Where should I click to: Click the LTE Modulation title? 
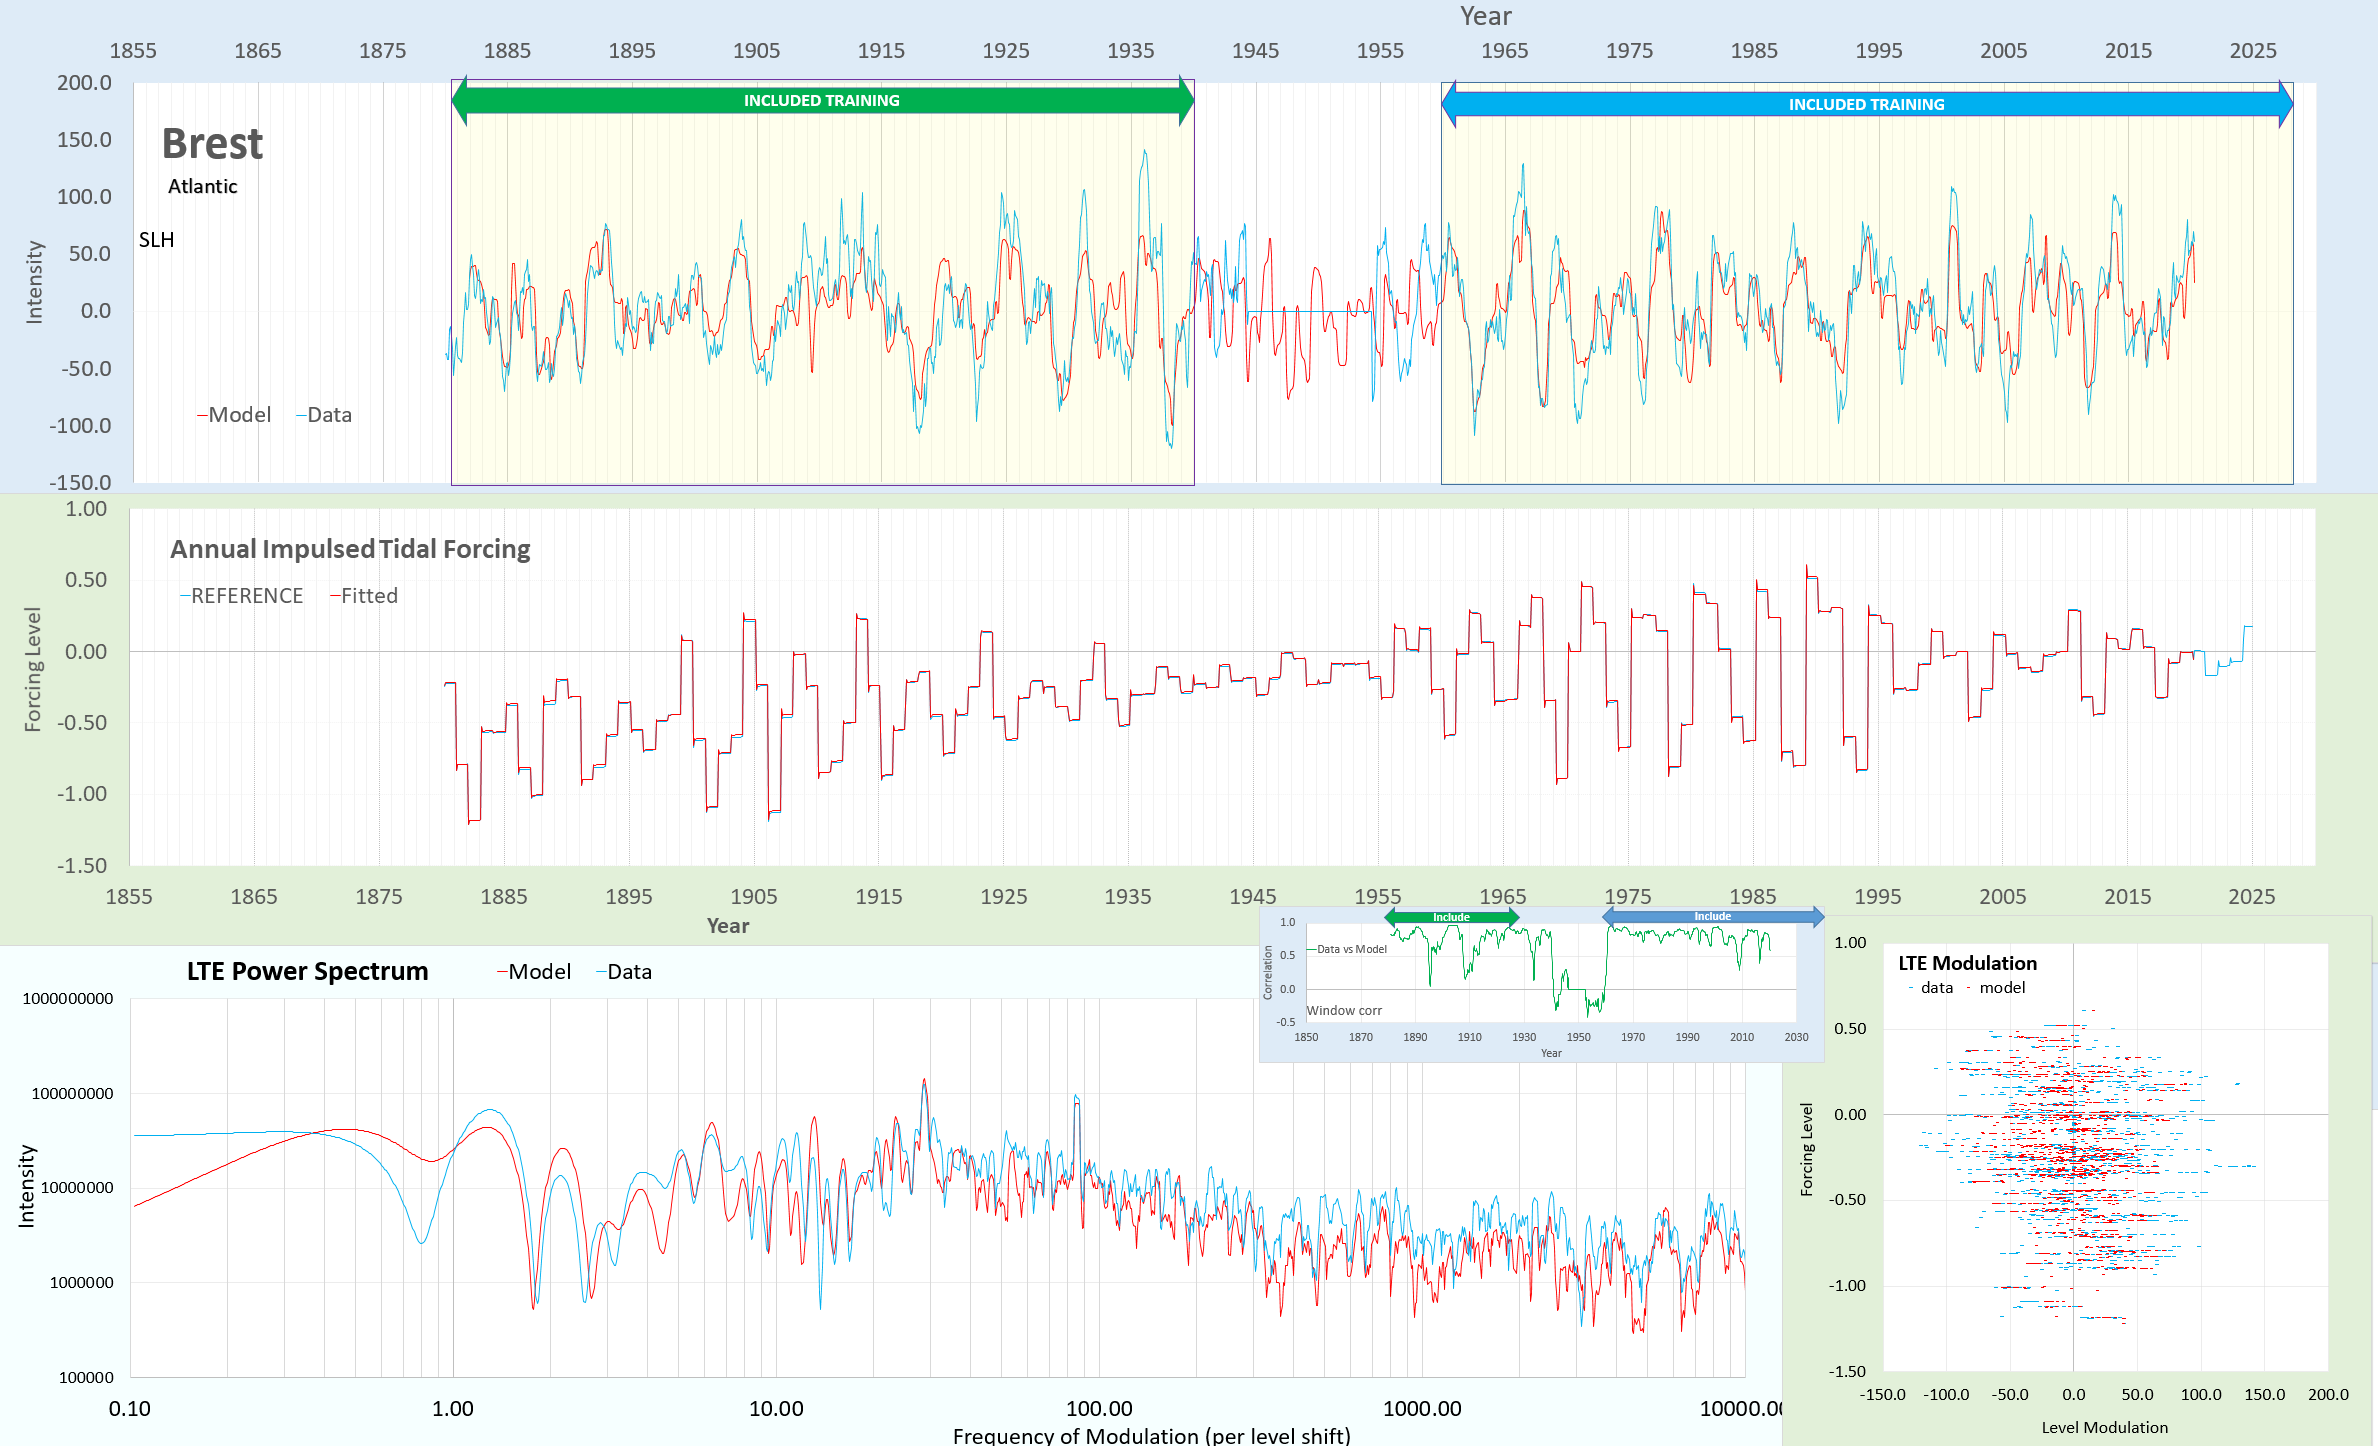click(x=1967, y=963)
